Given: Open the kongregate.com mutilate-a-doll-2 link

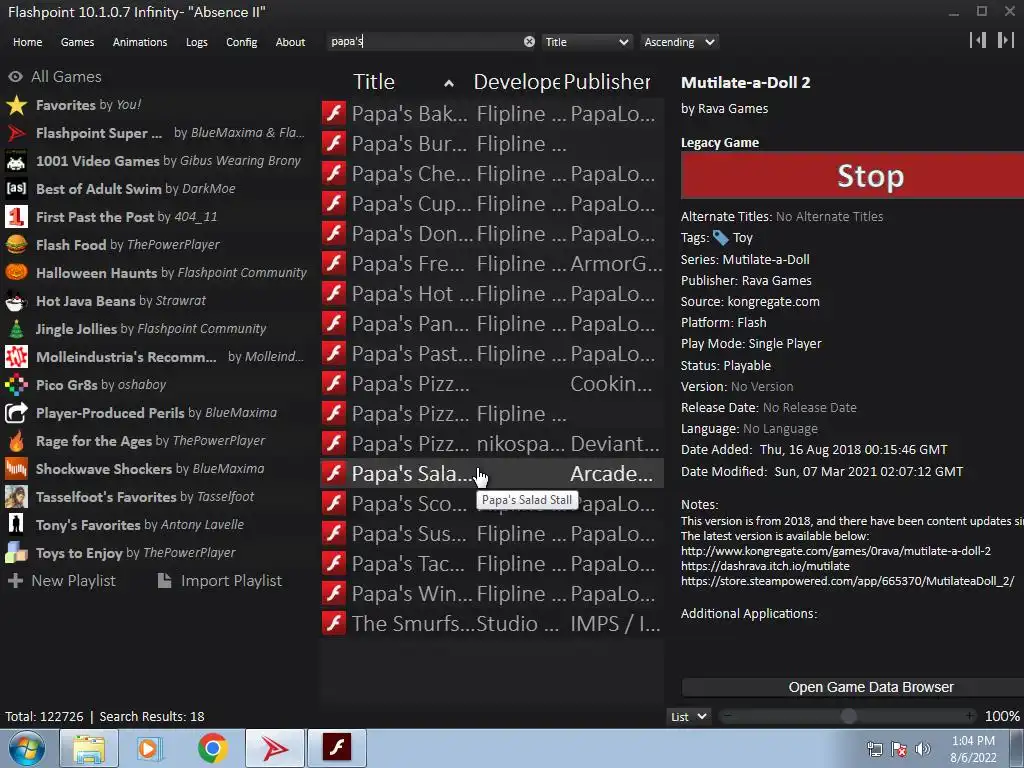Looking at the screenshot, I should tap(836, 551).
